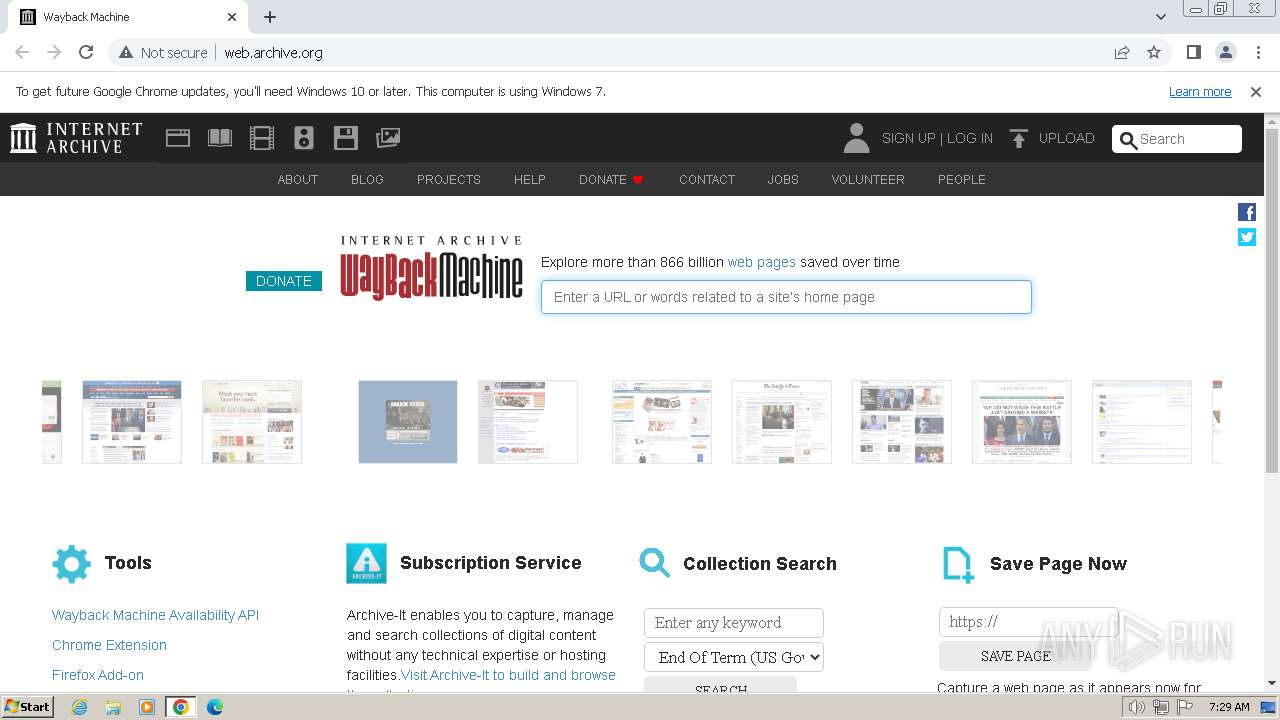Click the user avatar icon
The height and width of the screenshot is (720, 1280).
coord(856,138)
